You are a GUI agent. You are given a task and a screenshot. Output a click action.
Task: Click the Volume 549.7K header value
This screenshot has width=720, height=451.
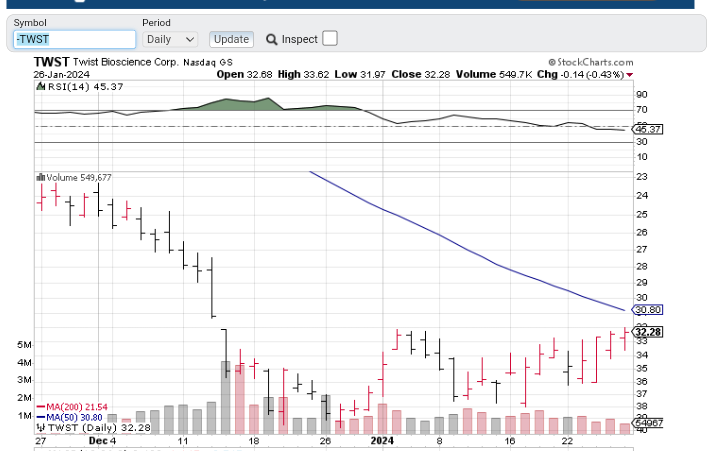tap(495, 74)
